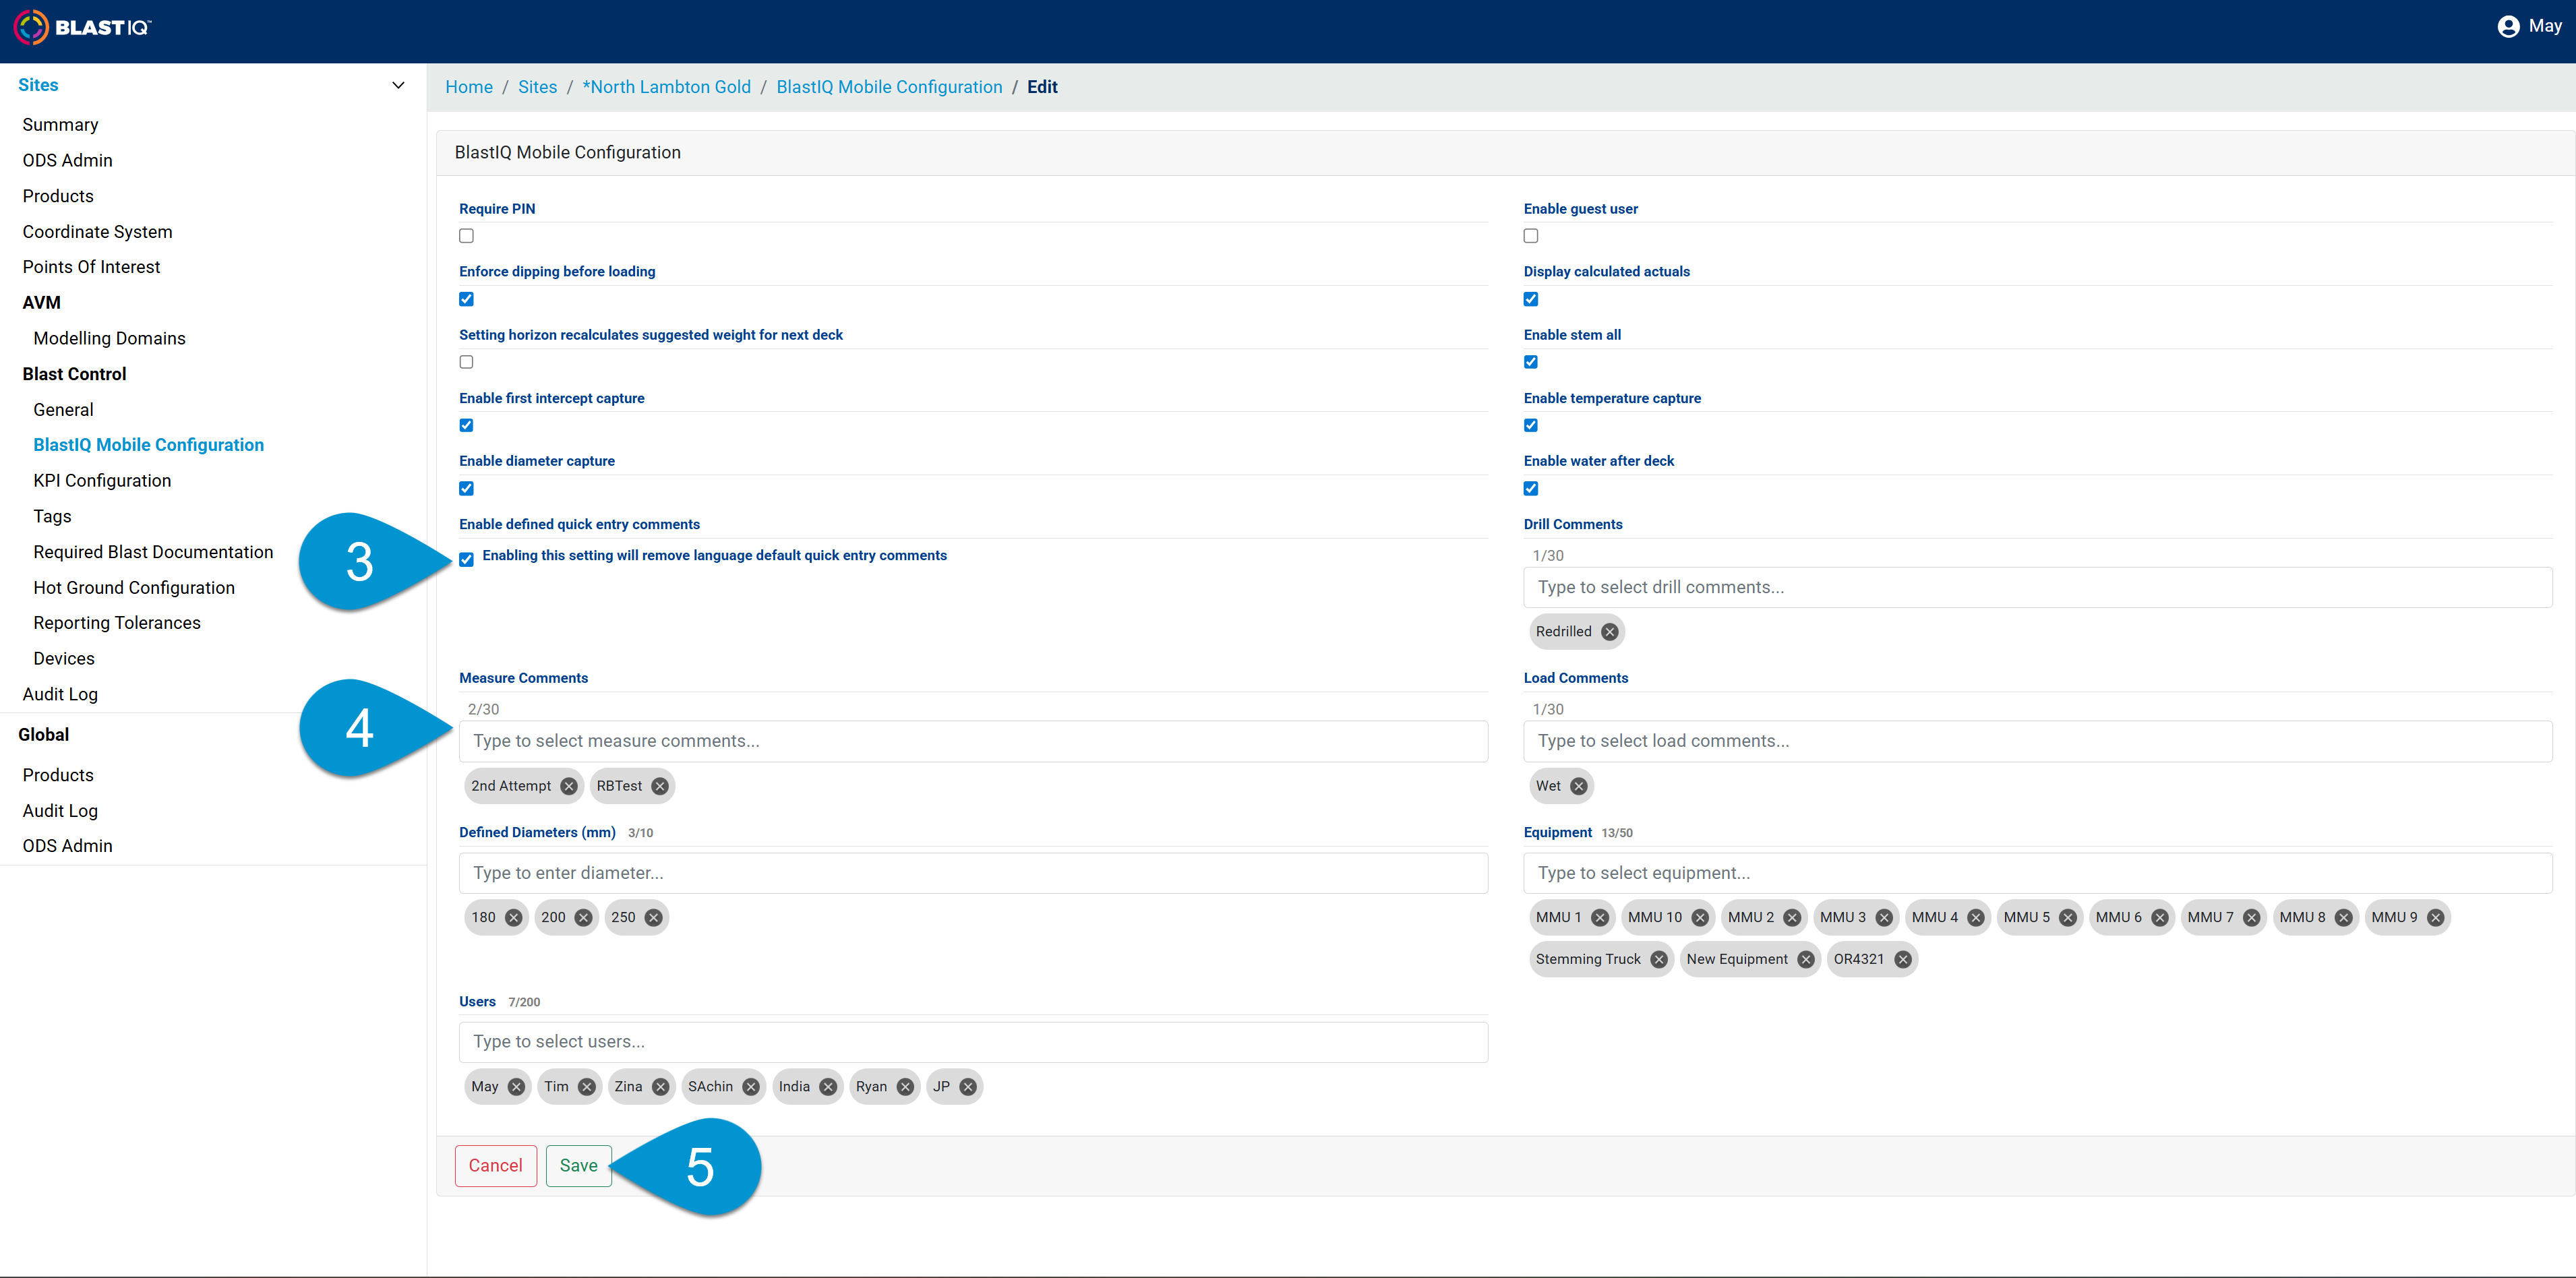Image resolution: width=2576 pixels, height=1278 pixels.
Task: Uncheck Display calculated actuals
Action: pos(1531,299)
